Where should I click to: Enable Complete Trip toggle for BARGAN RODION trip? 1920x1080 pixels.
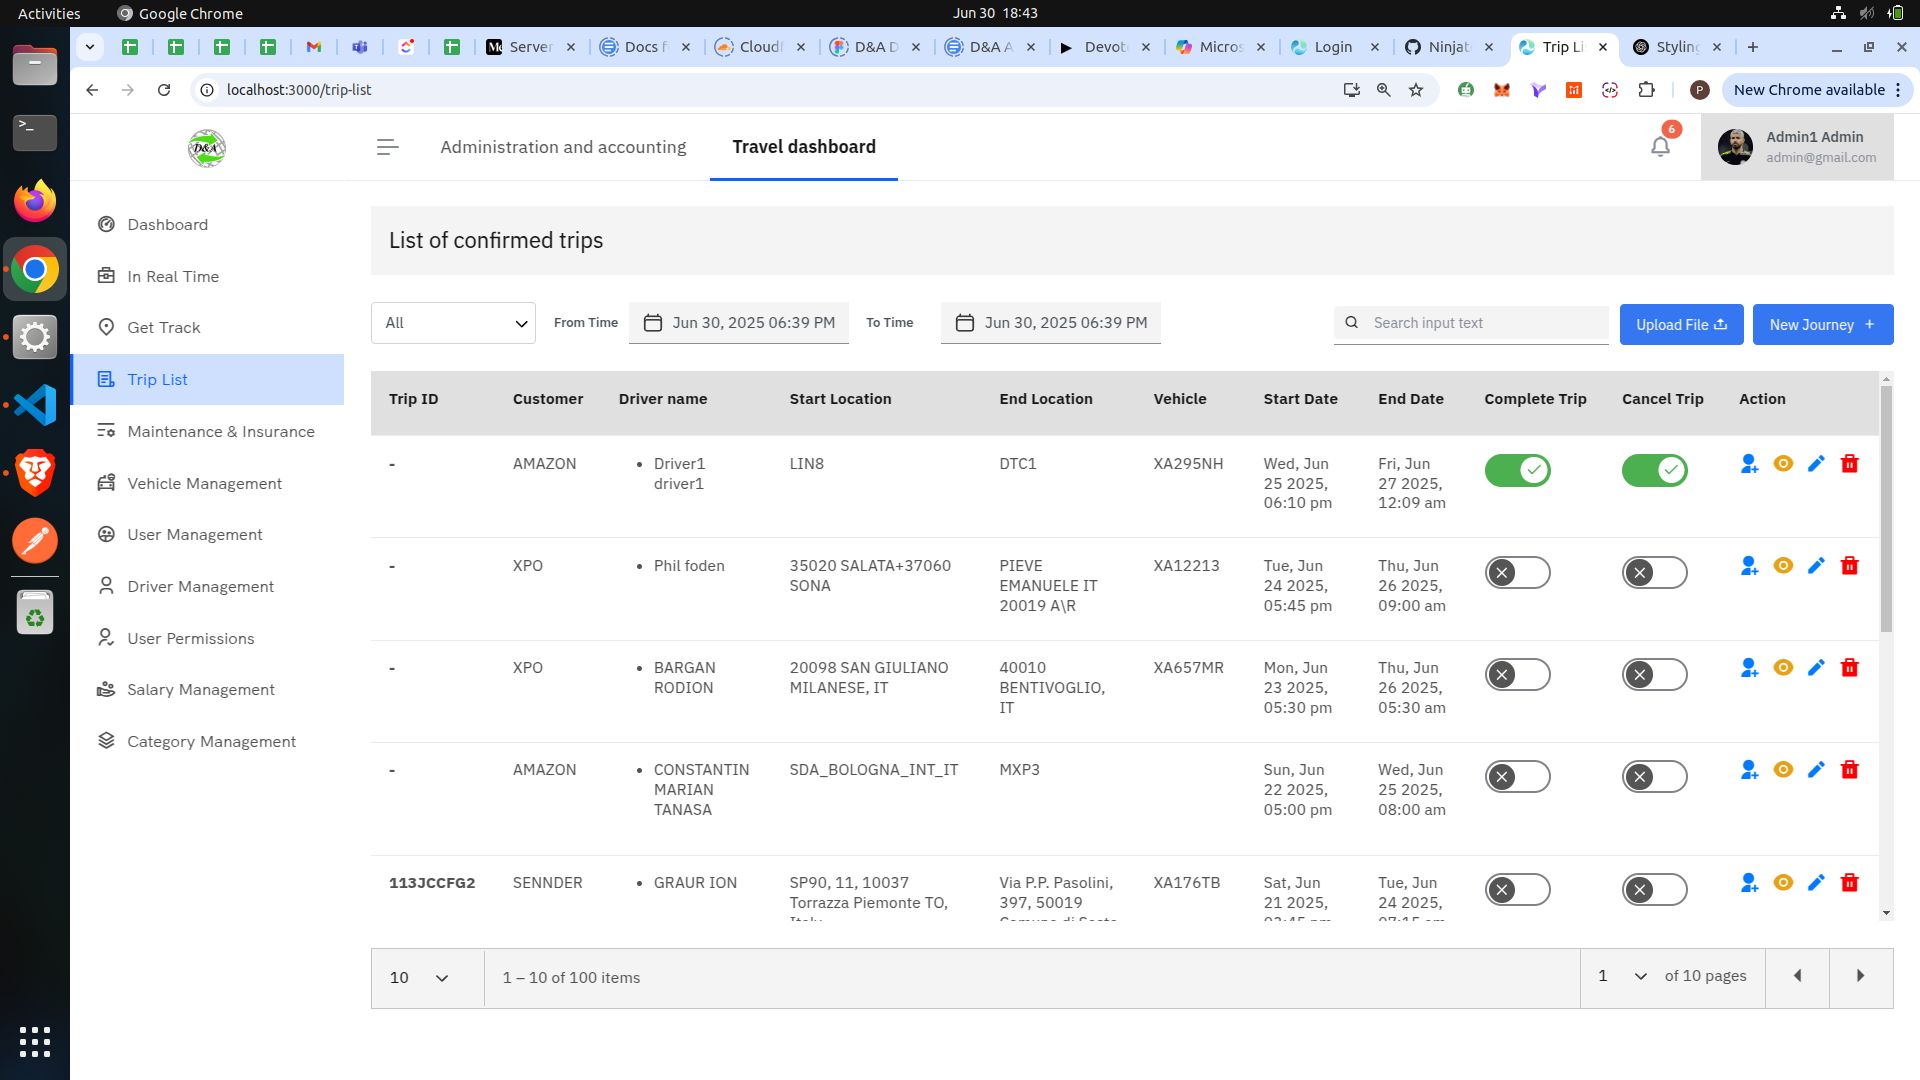point(1517,675)
